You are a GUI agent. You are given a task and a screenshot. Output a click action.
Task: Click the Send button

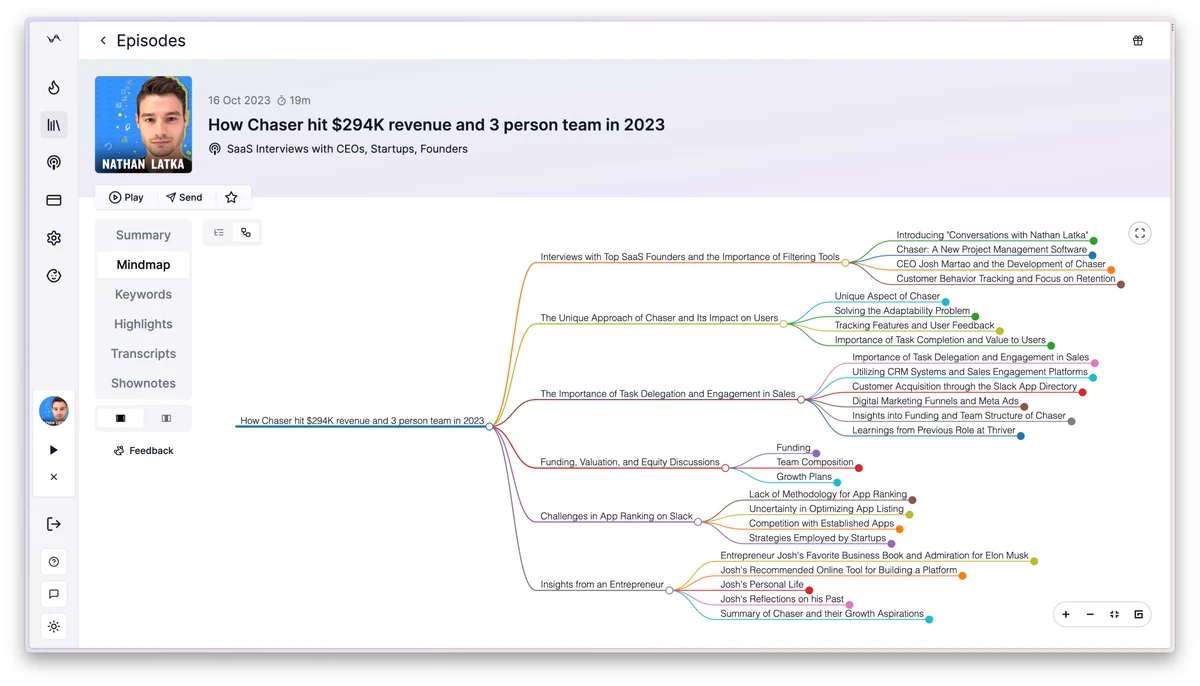pos(184,197)
